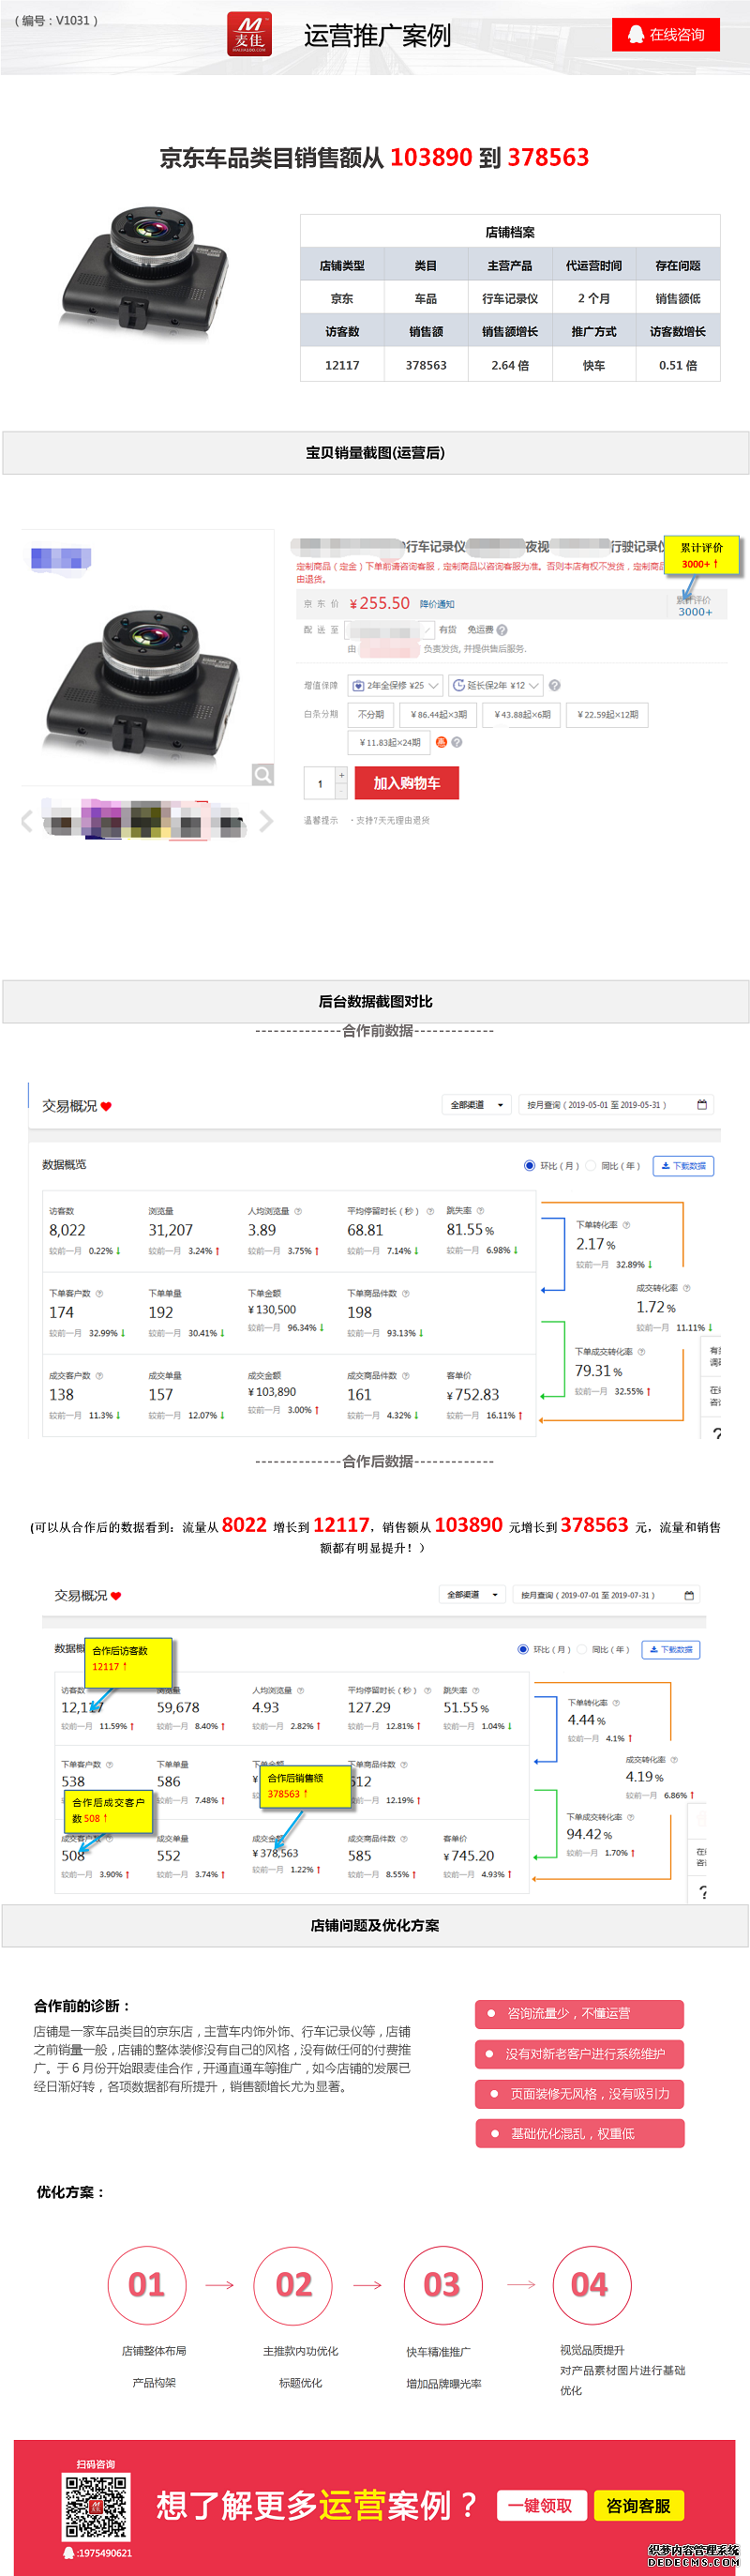
Task: Open 按月查询 2019-05-01 date selector
Action: point(616,1105)
